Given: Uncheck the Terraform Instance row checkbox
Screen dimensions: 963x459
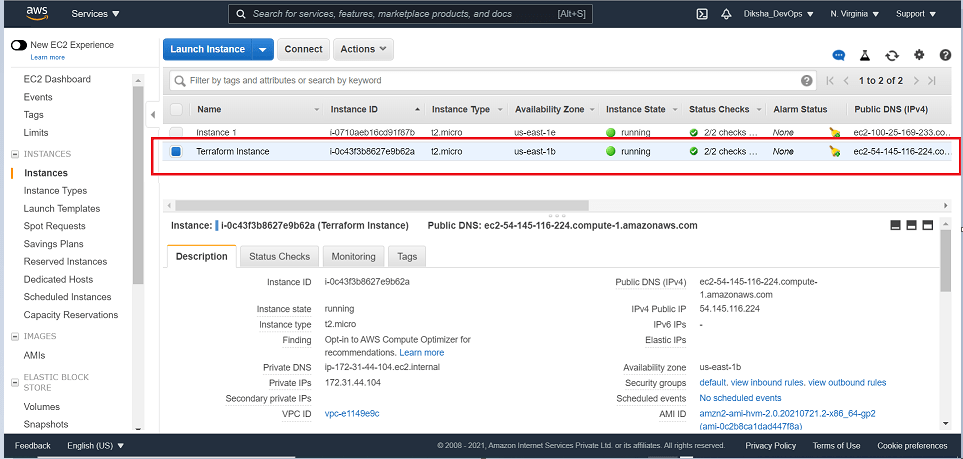Looking at the screenshot, I should (176, 151).
